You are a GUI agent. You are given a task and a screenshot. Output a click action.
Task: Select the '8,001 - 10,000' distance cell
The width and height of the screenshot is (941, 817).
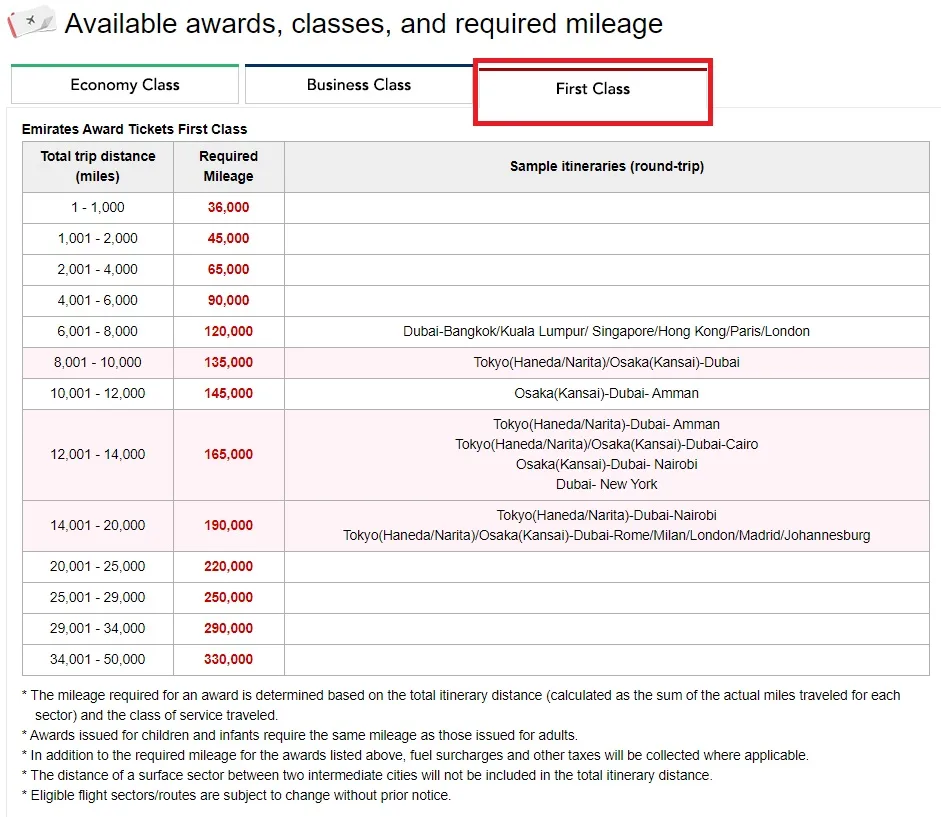click(98, 363)
